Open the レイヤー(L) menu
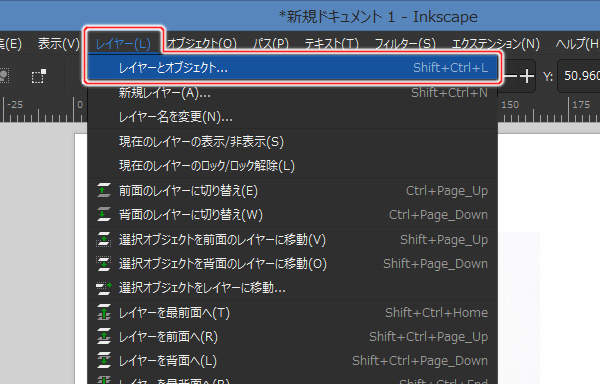 [123, 44]
